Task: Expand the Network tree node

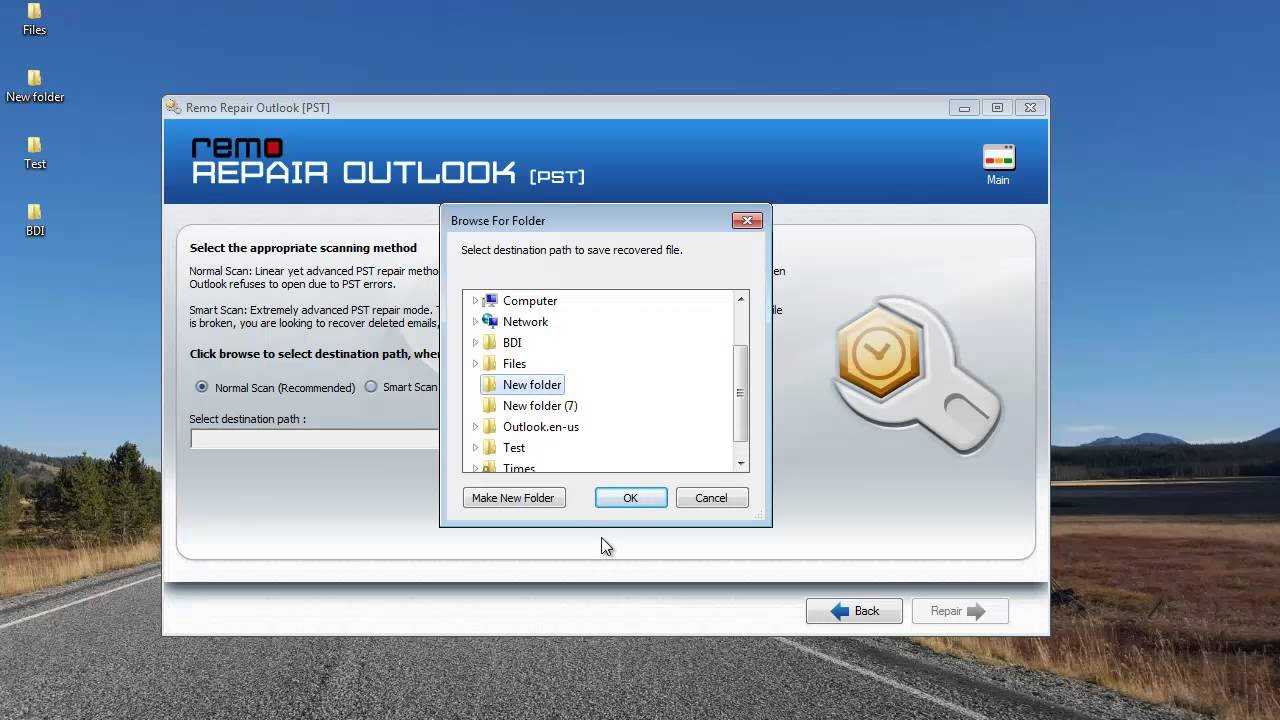Action: coord(475,321)
